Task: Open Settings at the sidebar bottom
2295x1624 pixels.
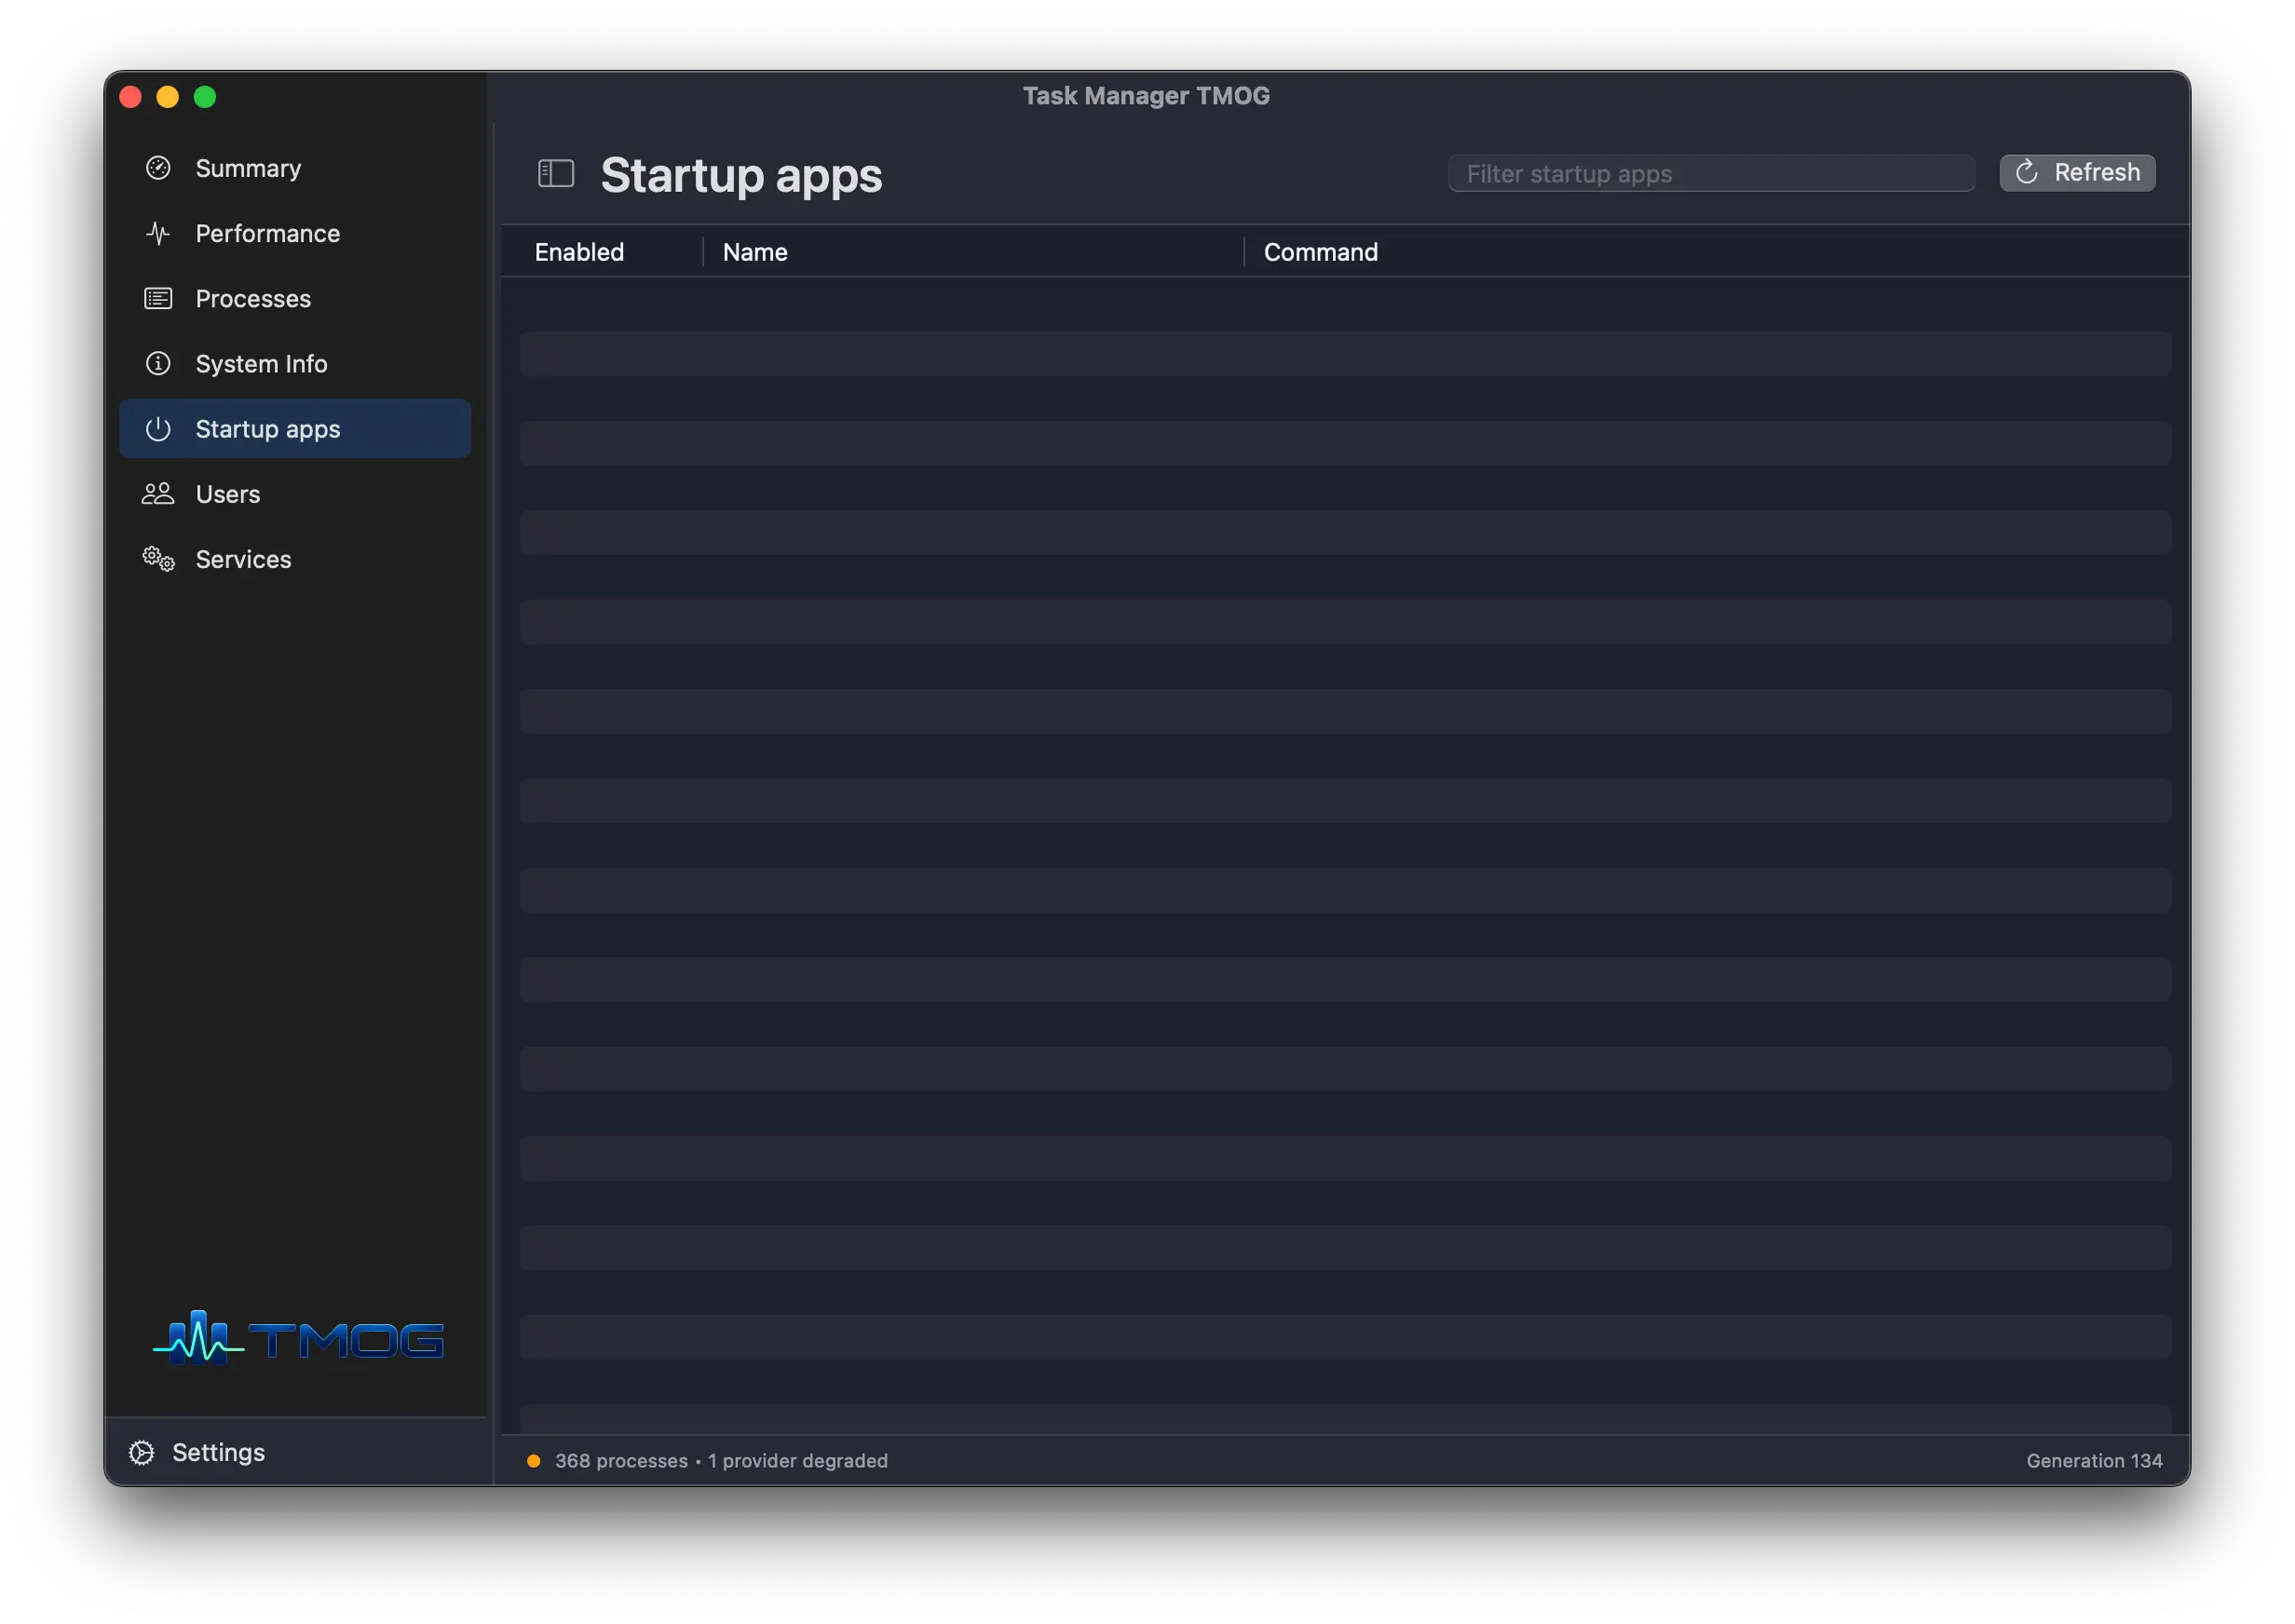Action: click(x=198, y=1453)
